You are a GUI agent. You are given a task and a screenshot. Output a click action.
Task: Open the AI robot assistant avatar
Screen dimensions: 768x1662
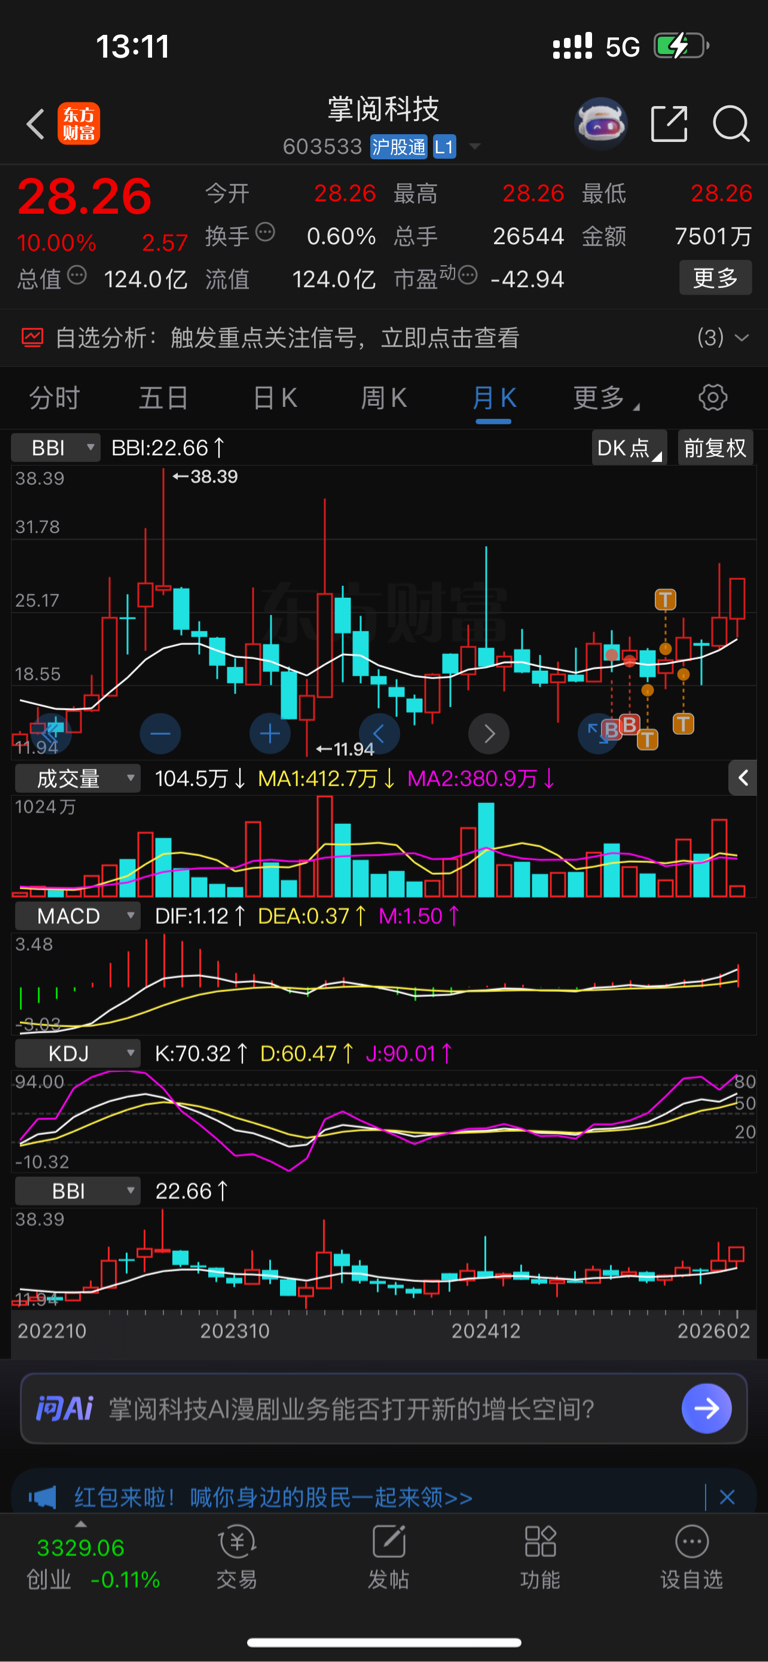pyautogui.click(x=601, y=124)
